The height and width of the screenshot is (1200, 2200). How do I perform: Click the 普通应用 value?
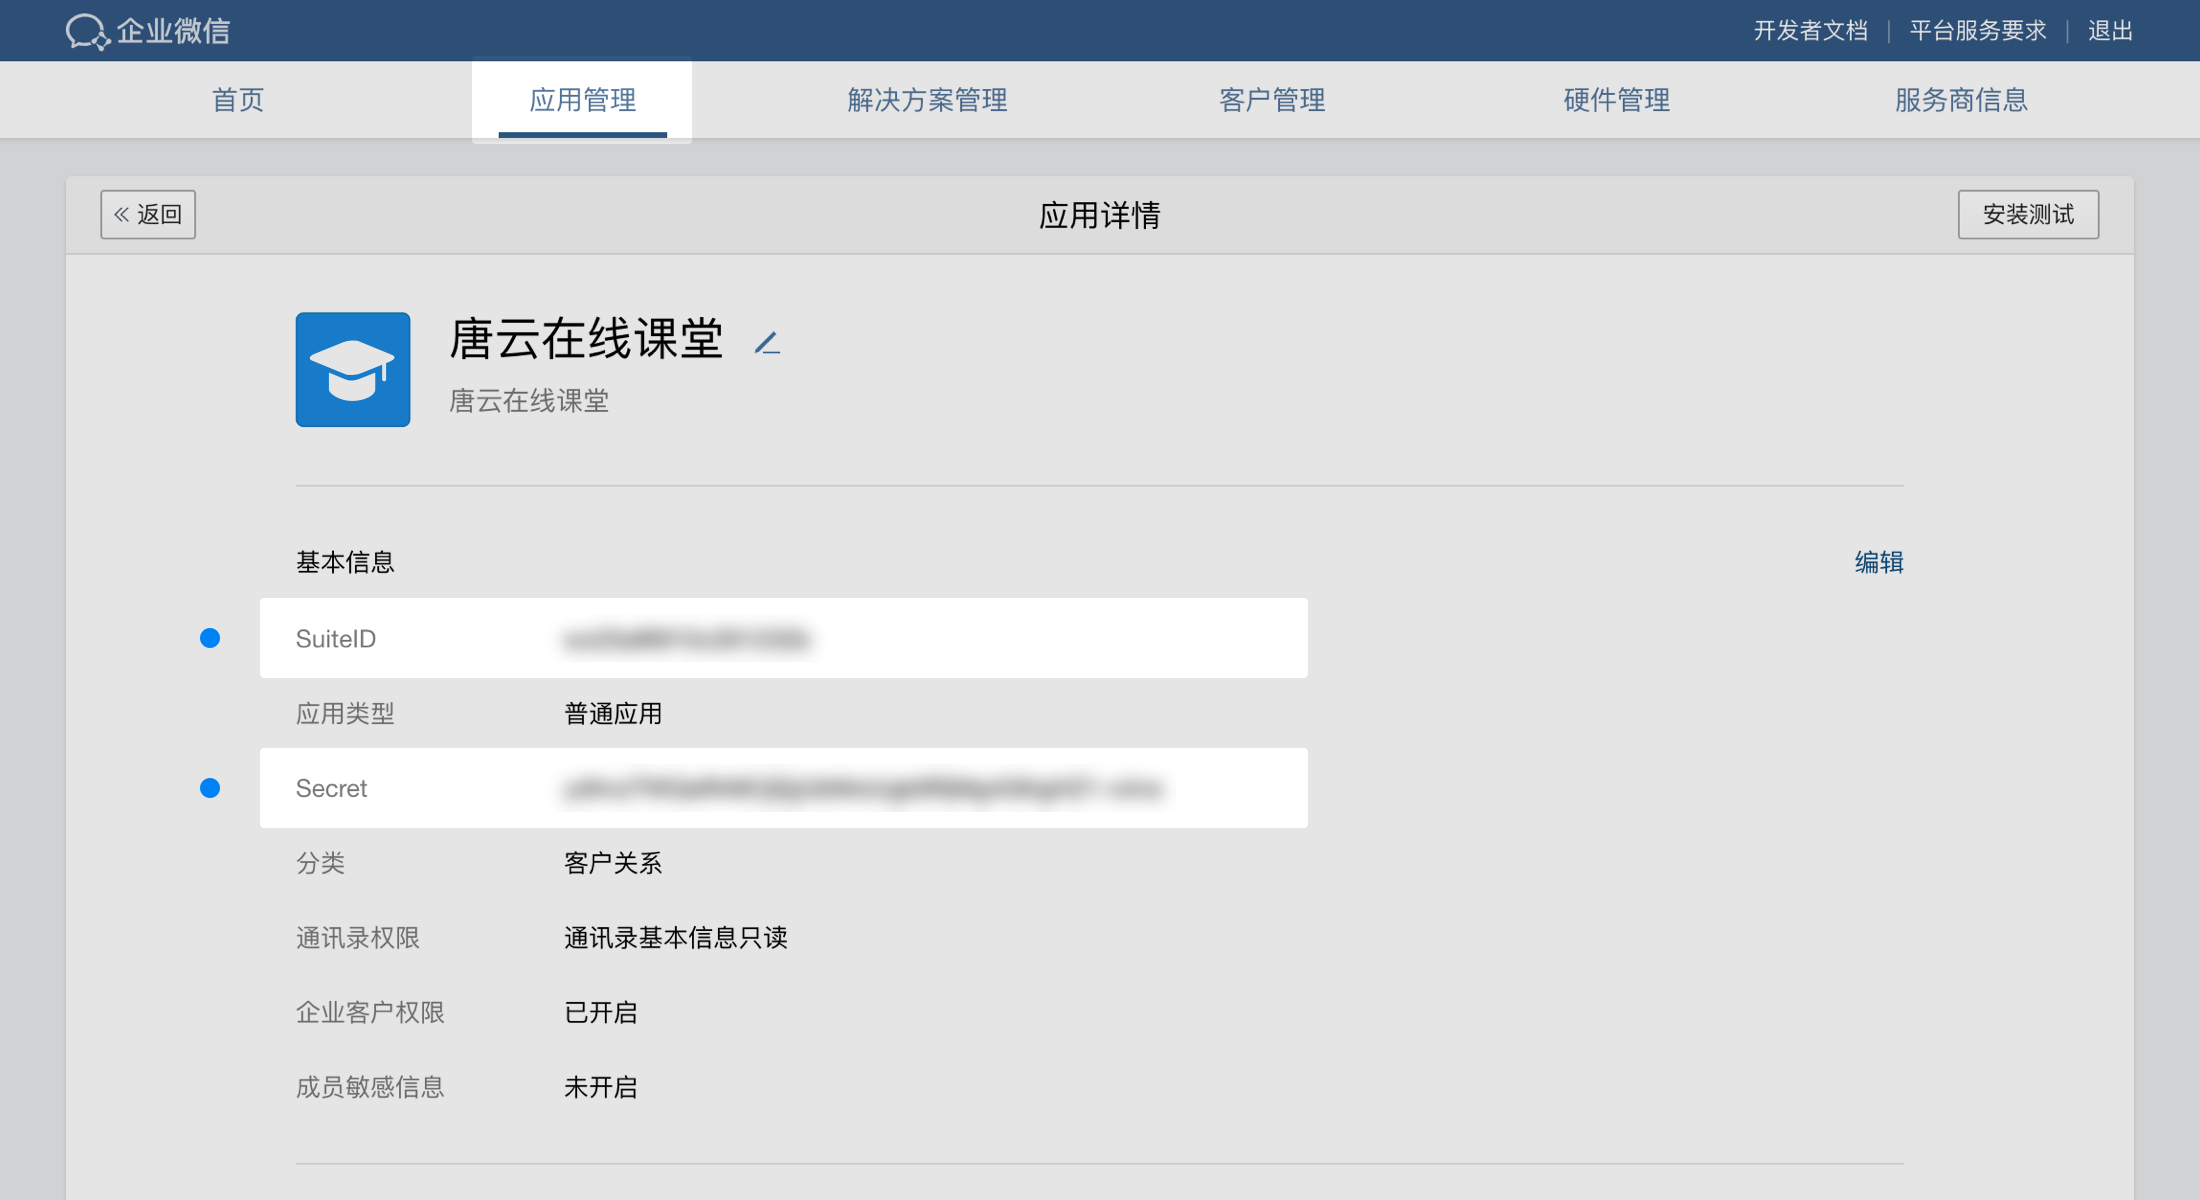613,713
